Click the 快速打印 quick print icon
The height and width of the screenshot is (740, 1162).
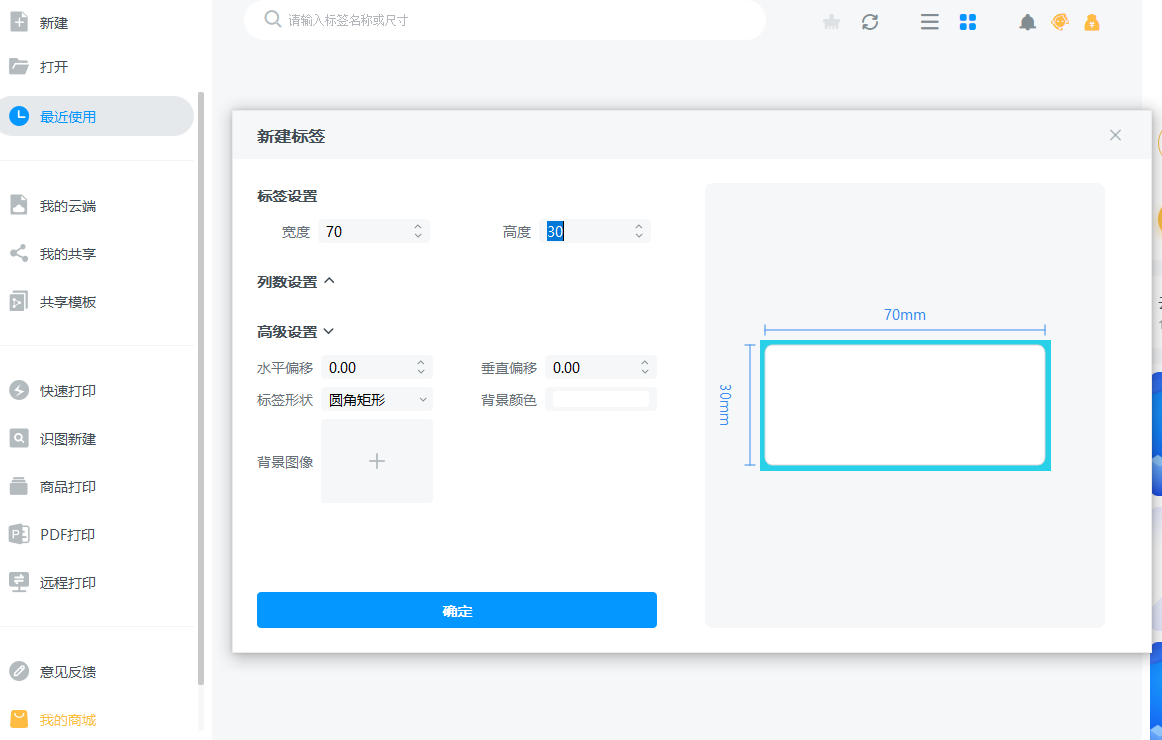coord(19,390)
